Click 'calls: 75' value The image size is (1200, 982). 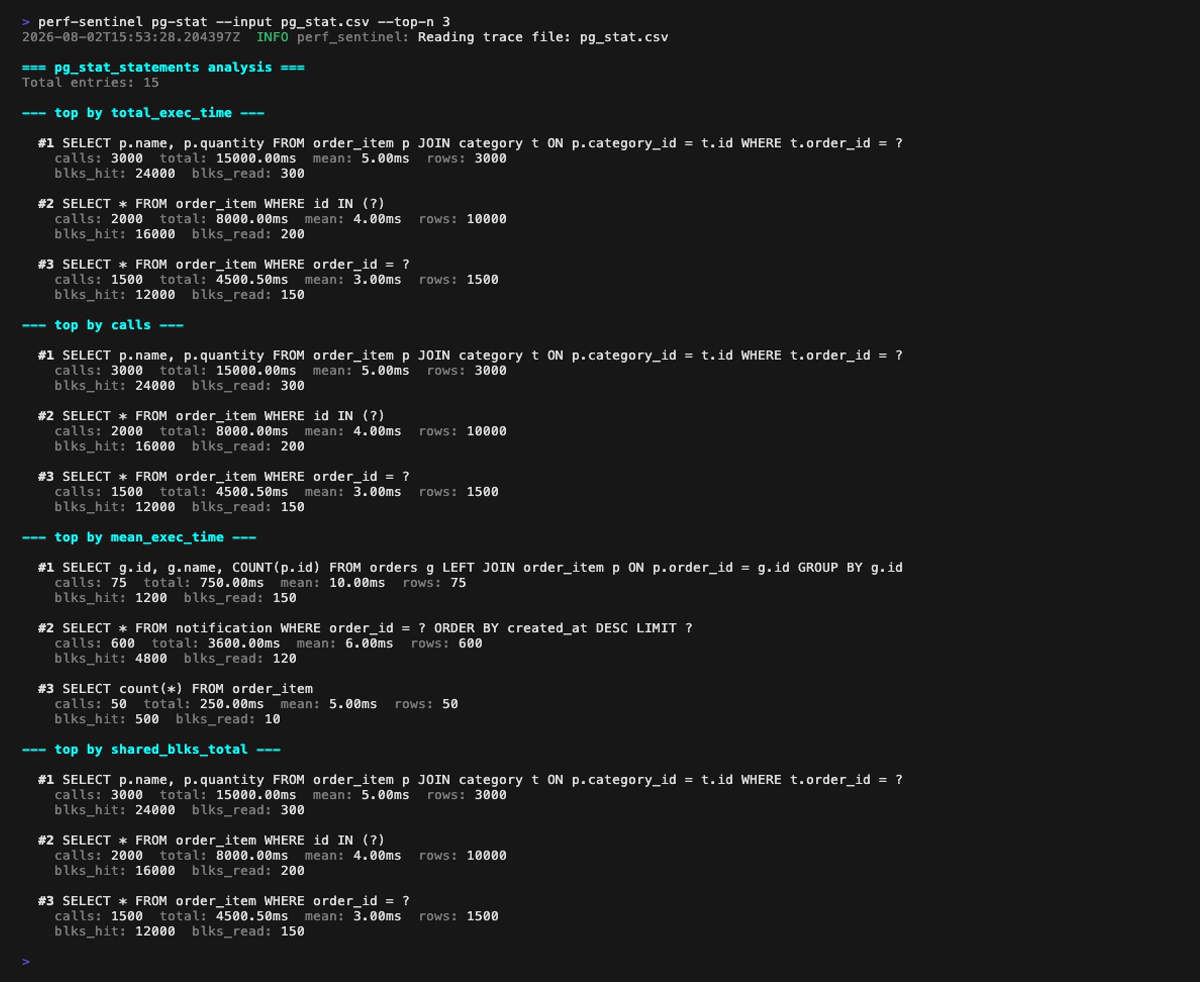[x=90, y=582]
